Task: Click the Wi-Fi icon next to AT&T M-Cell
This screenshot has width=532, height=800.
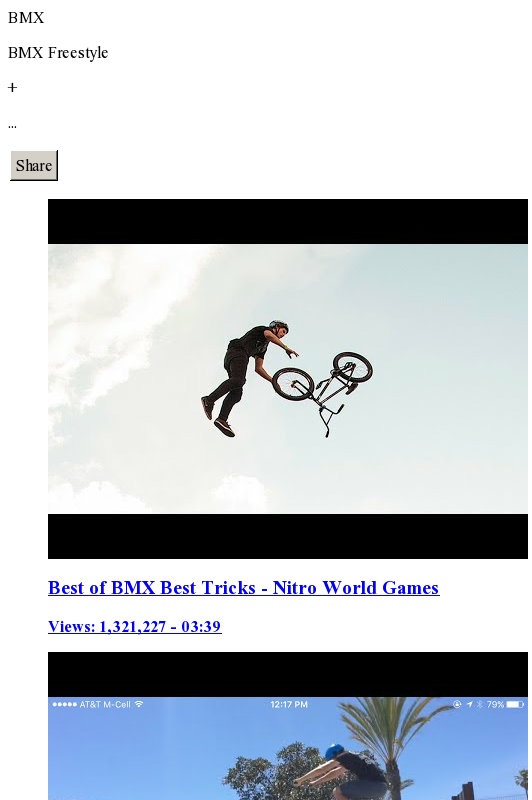Action: pyautogui.click(x=139, y=704)
